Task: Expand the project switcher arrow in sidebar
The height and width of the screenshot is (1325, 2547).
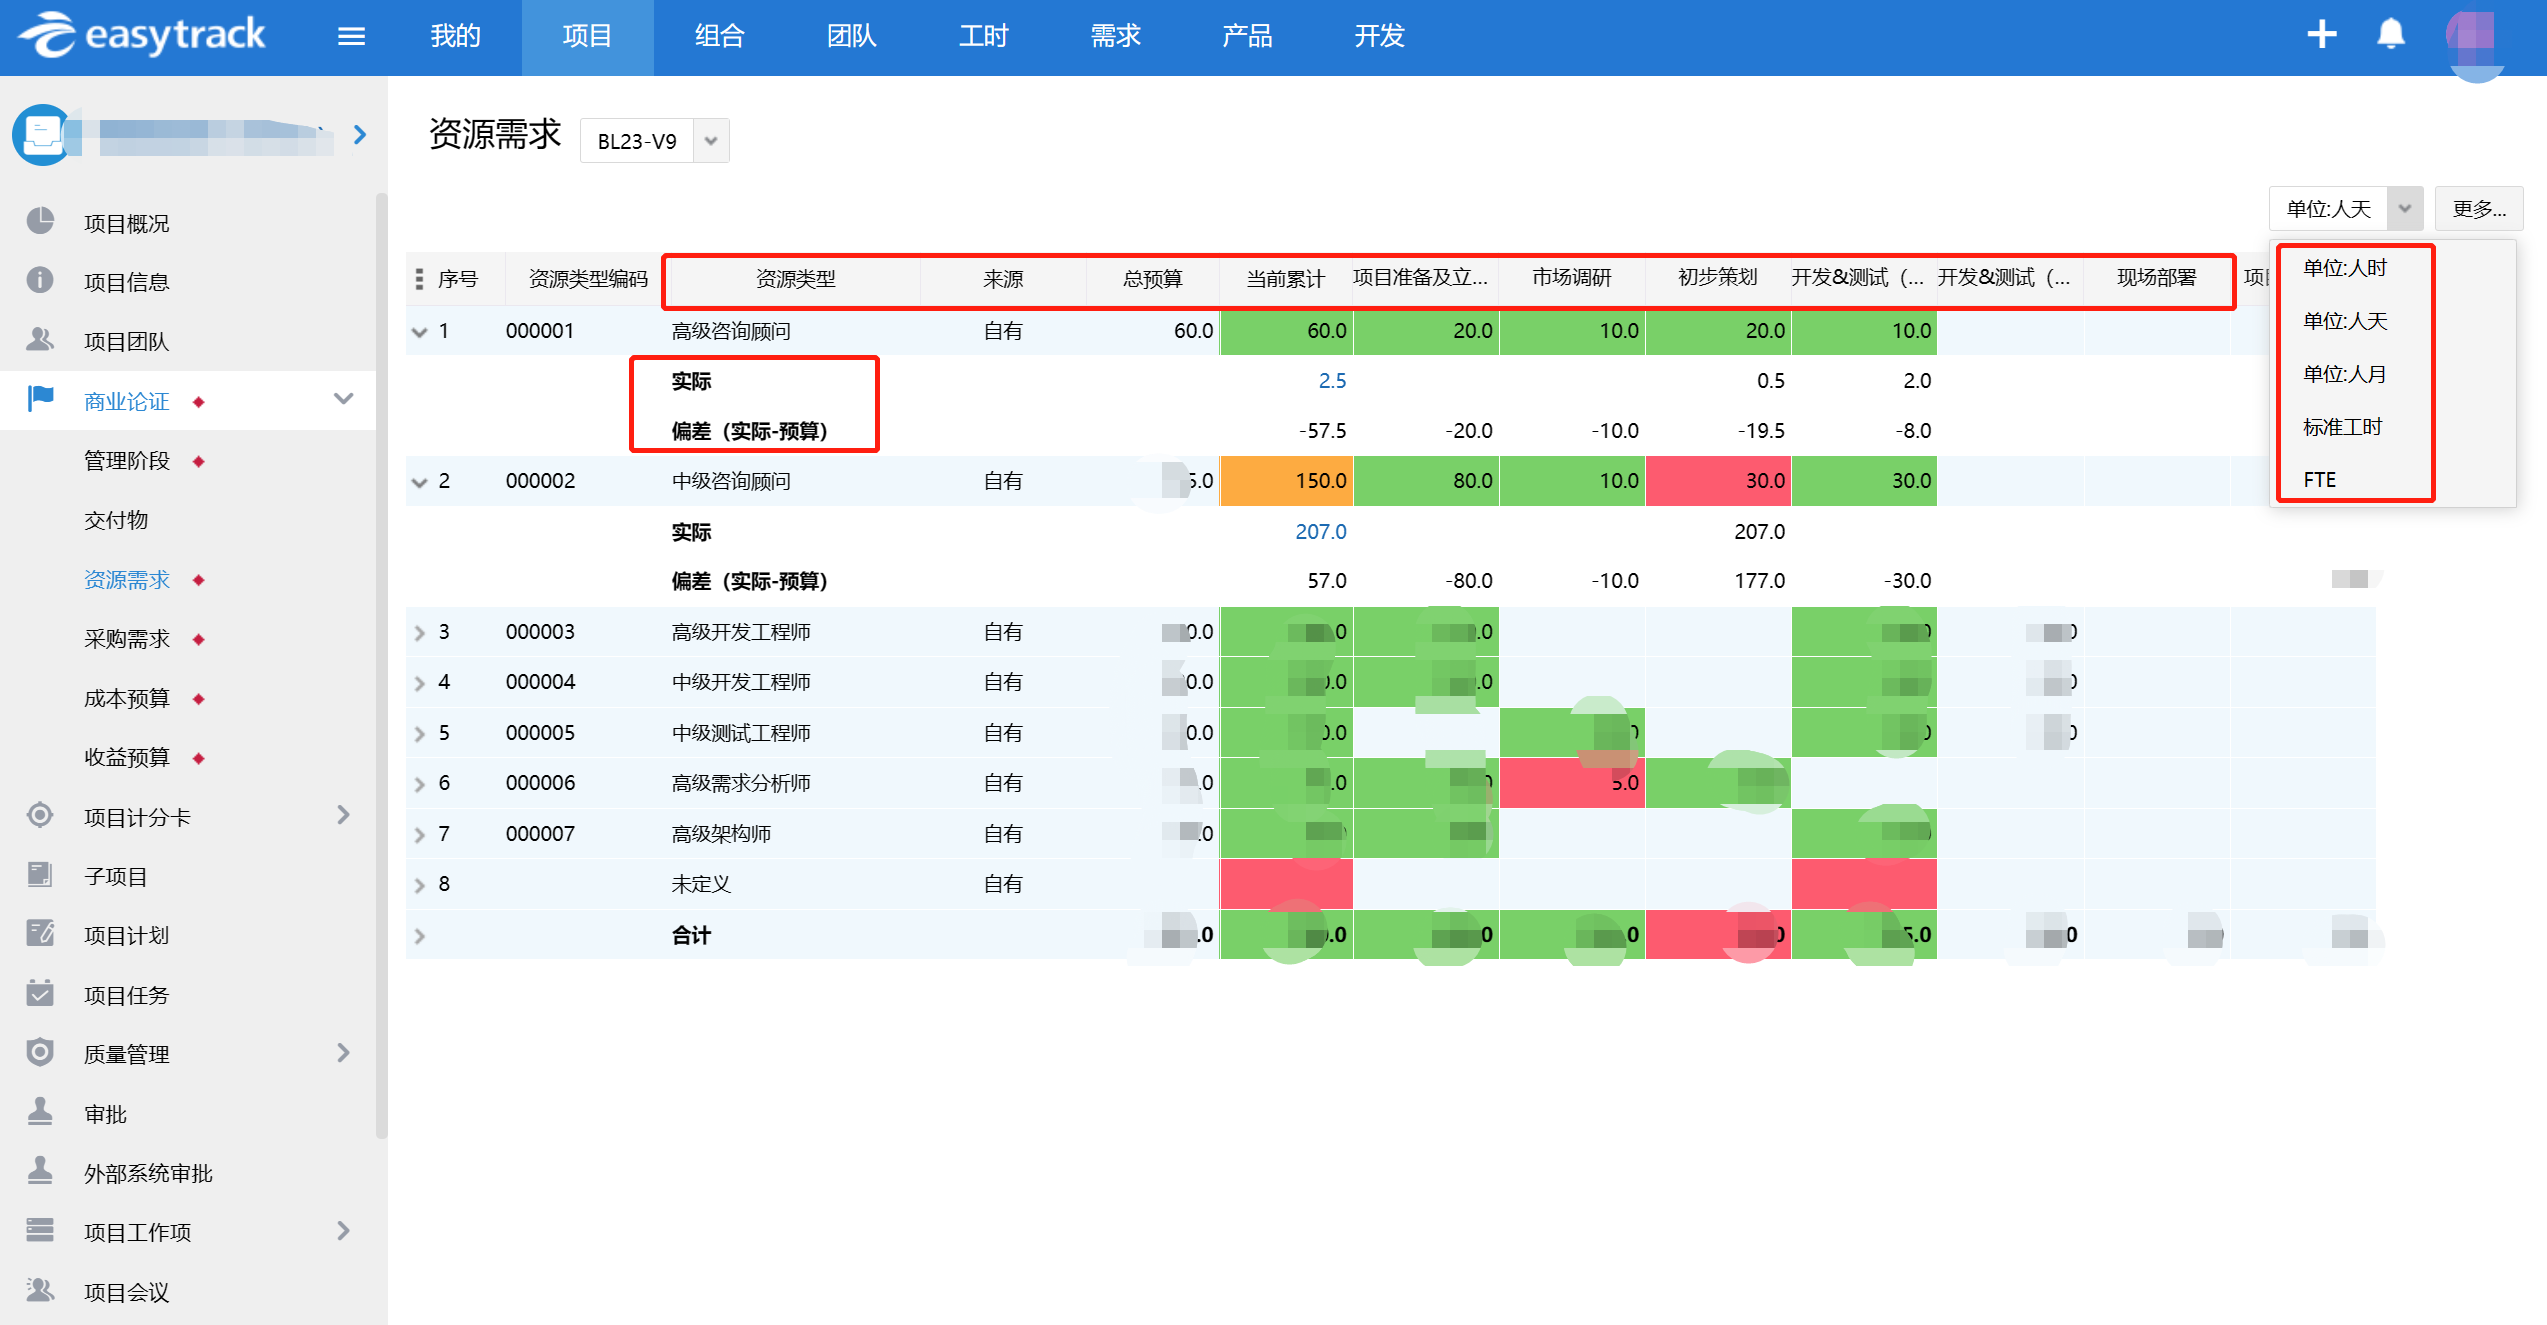Action: click(360, 135)
